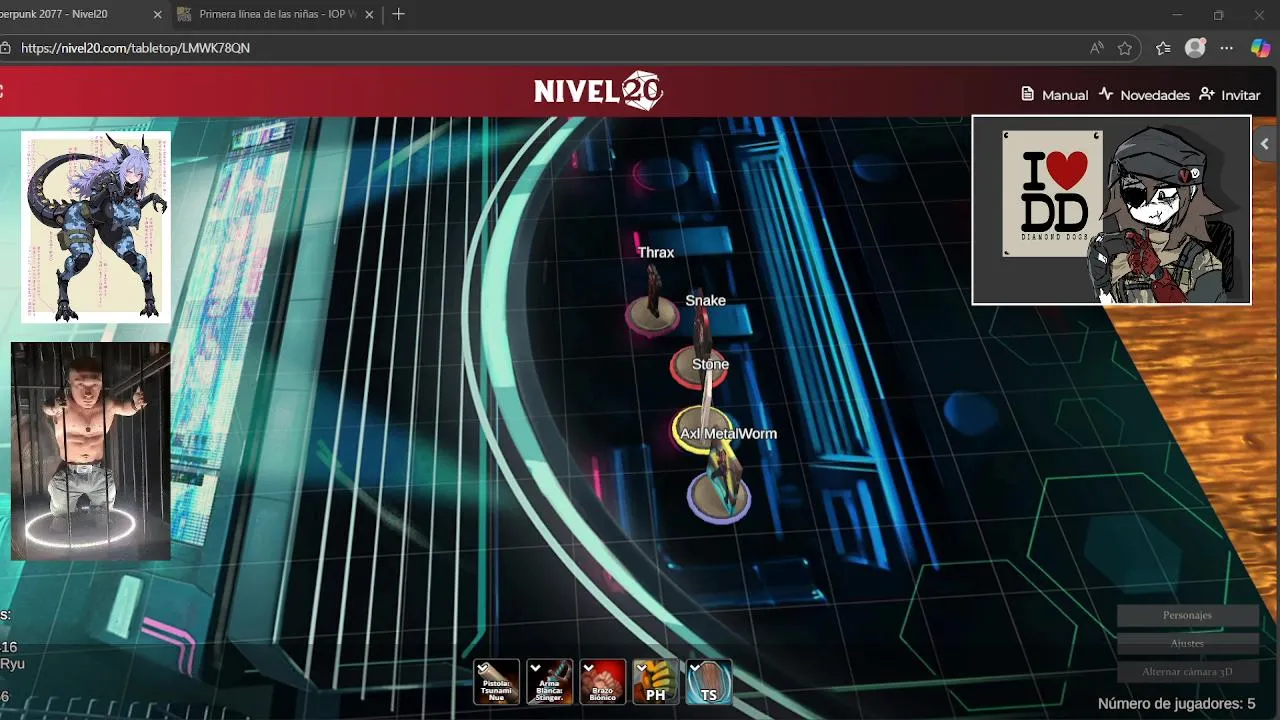The image size is (1280, 720).
Task: Open the browser profile avatar
Action: tap(1195, 48)
